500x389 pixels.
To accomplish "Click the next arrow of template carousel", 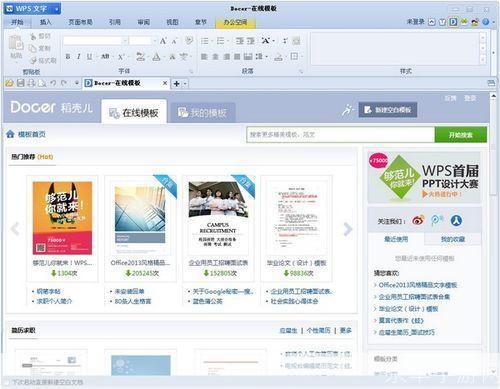I will (x=348, y=229).
